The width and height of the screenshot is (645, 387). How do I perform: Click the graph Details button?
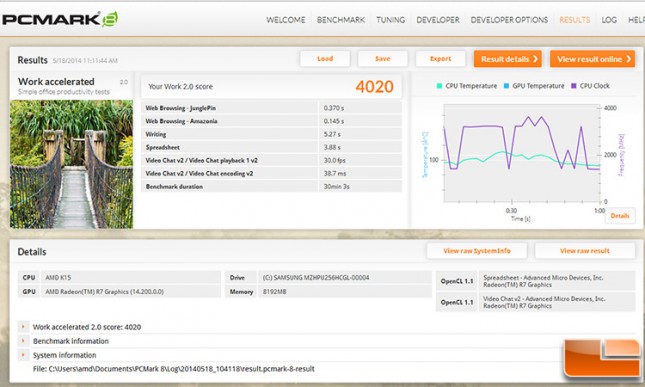click(620, 216)
